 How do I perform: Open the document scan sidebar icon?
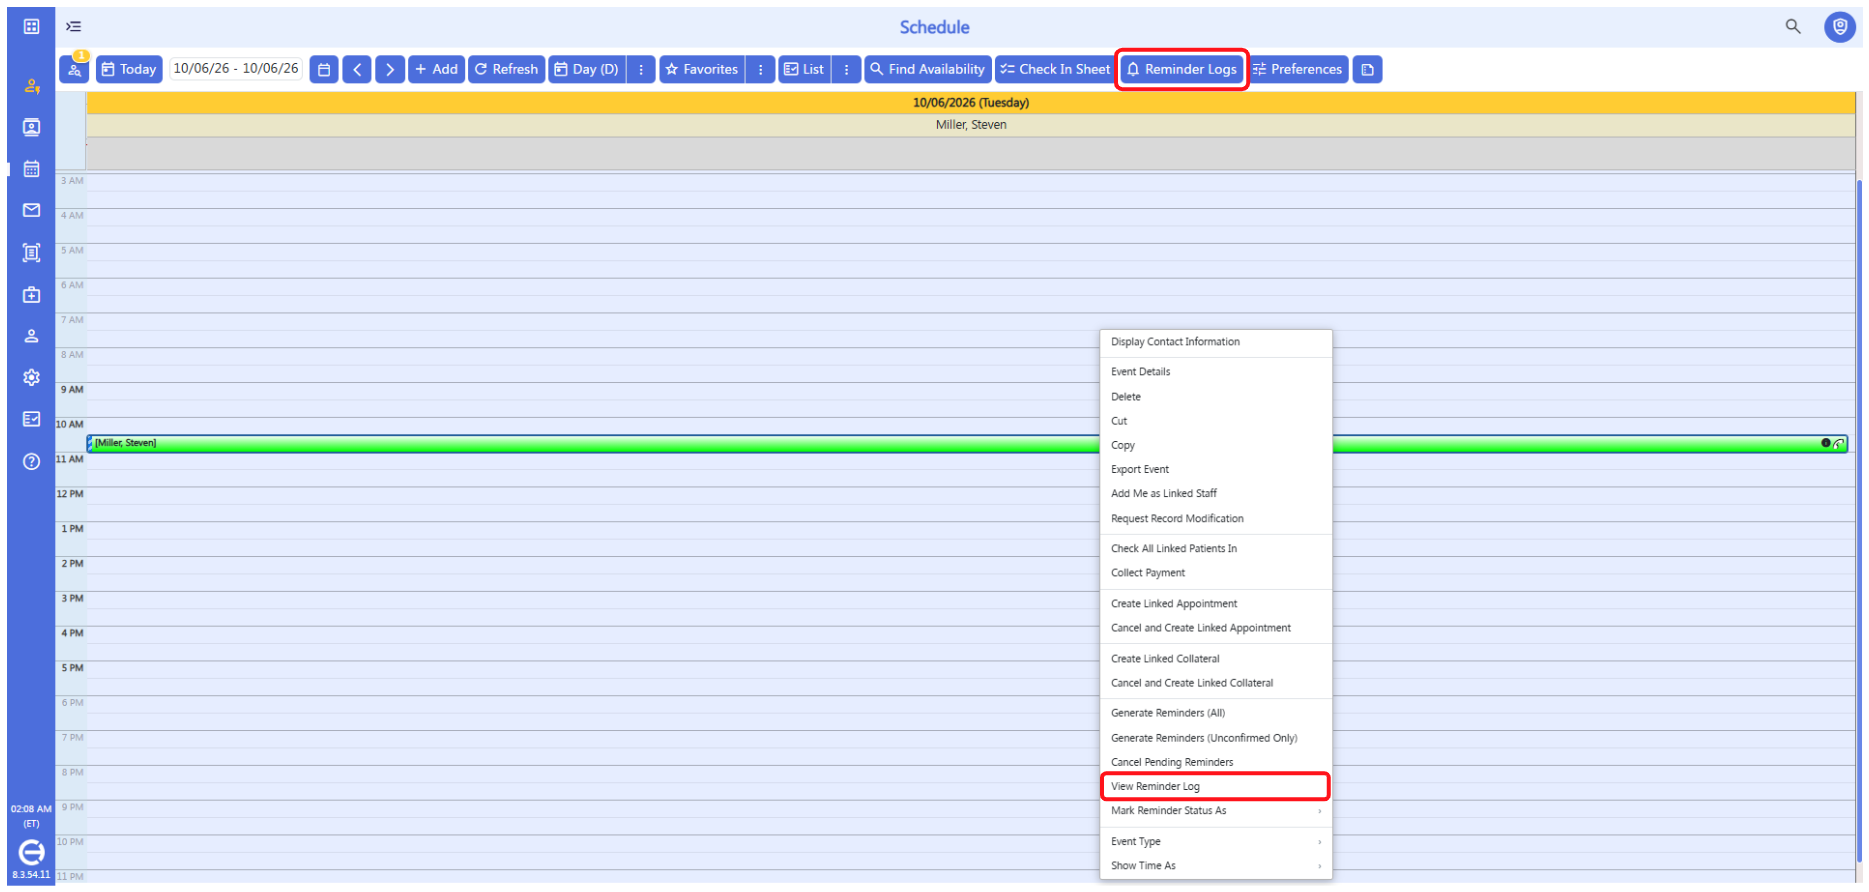(31, 253)
